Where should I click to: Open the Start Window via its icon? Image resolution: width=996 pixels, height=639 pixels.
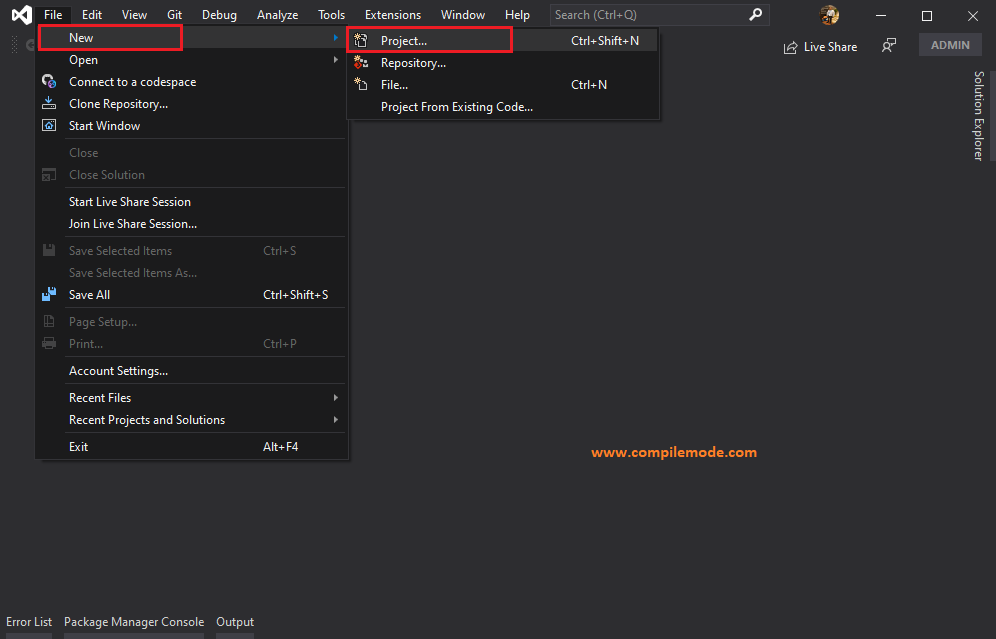(x=49, y=125)
